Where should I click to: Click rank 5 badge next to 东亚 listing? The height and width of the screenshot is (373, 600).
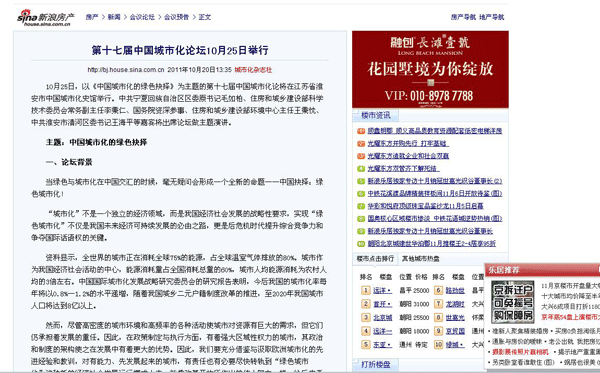point(365,345)
